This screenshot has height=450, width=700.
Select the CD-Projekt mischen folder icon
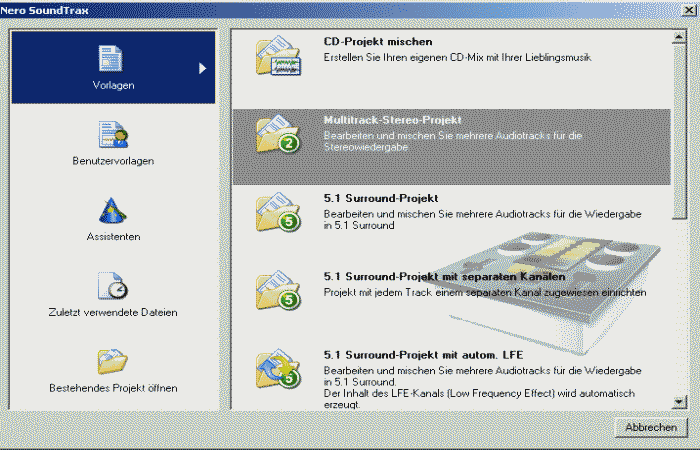[277, 59]
